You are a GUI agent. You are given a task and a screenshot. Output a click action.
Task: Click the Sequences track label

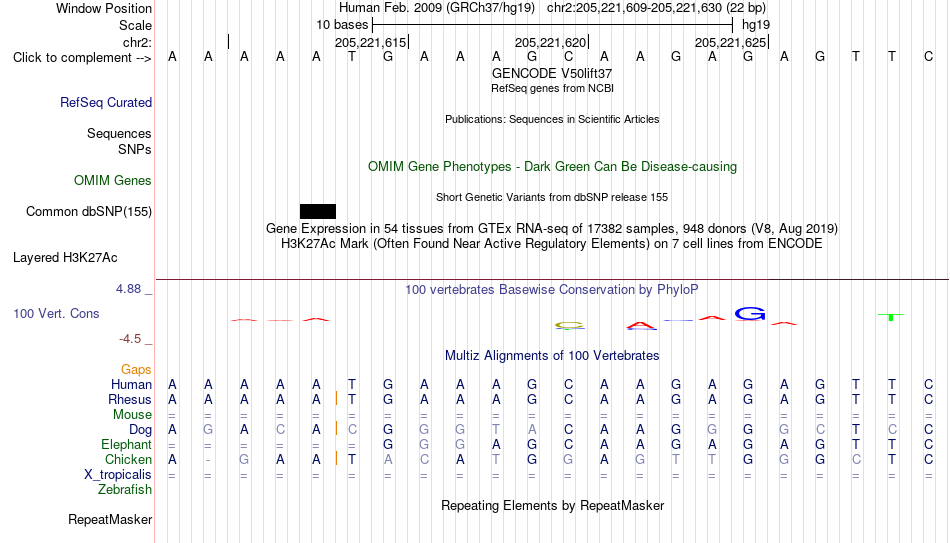pos(119,133)
